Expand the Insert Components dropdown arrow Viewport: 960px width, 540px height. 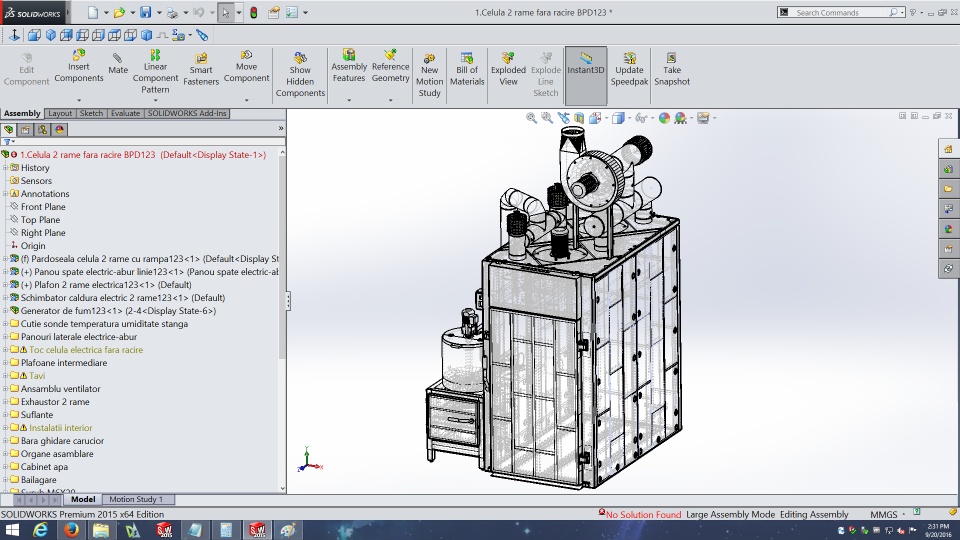(x=79, y=100)
